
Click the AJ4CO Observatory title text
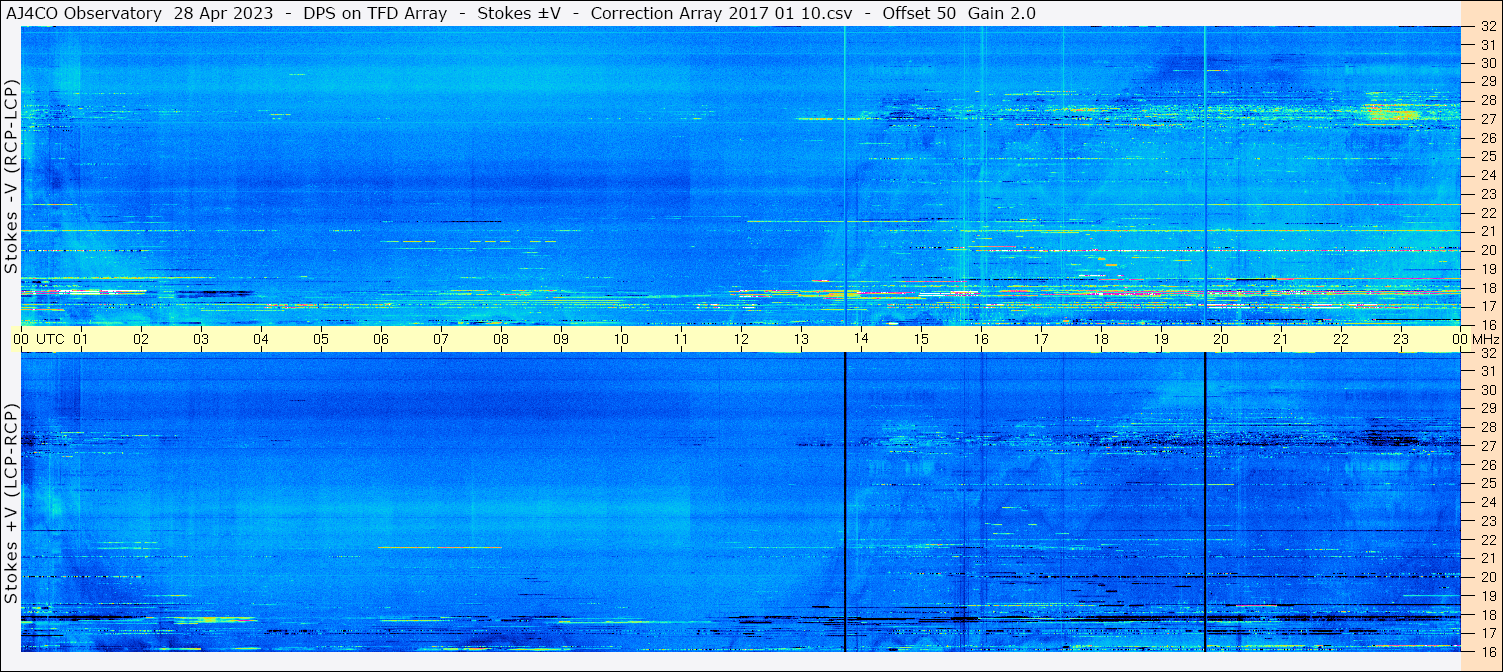pyautogui.click(x=83, y=13)
